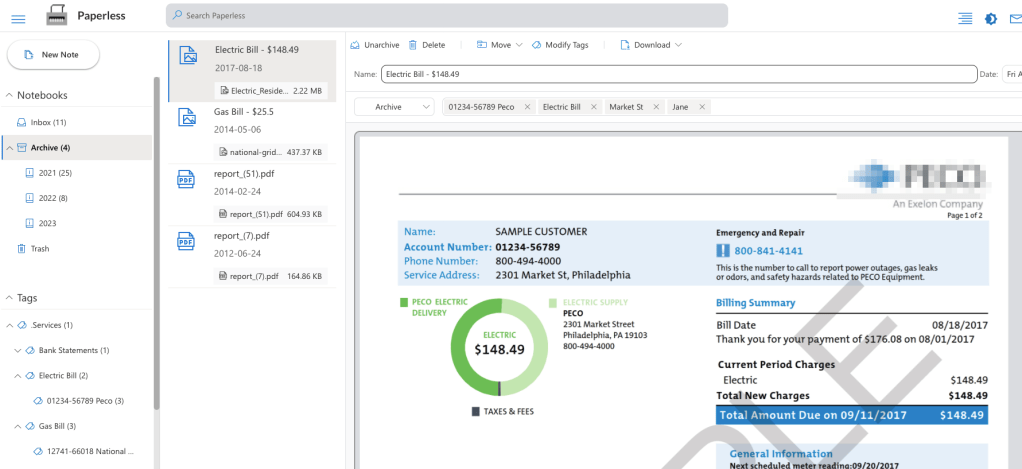
Task: Click the Paperless printer logo icon
Action: (58, 16)
